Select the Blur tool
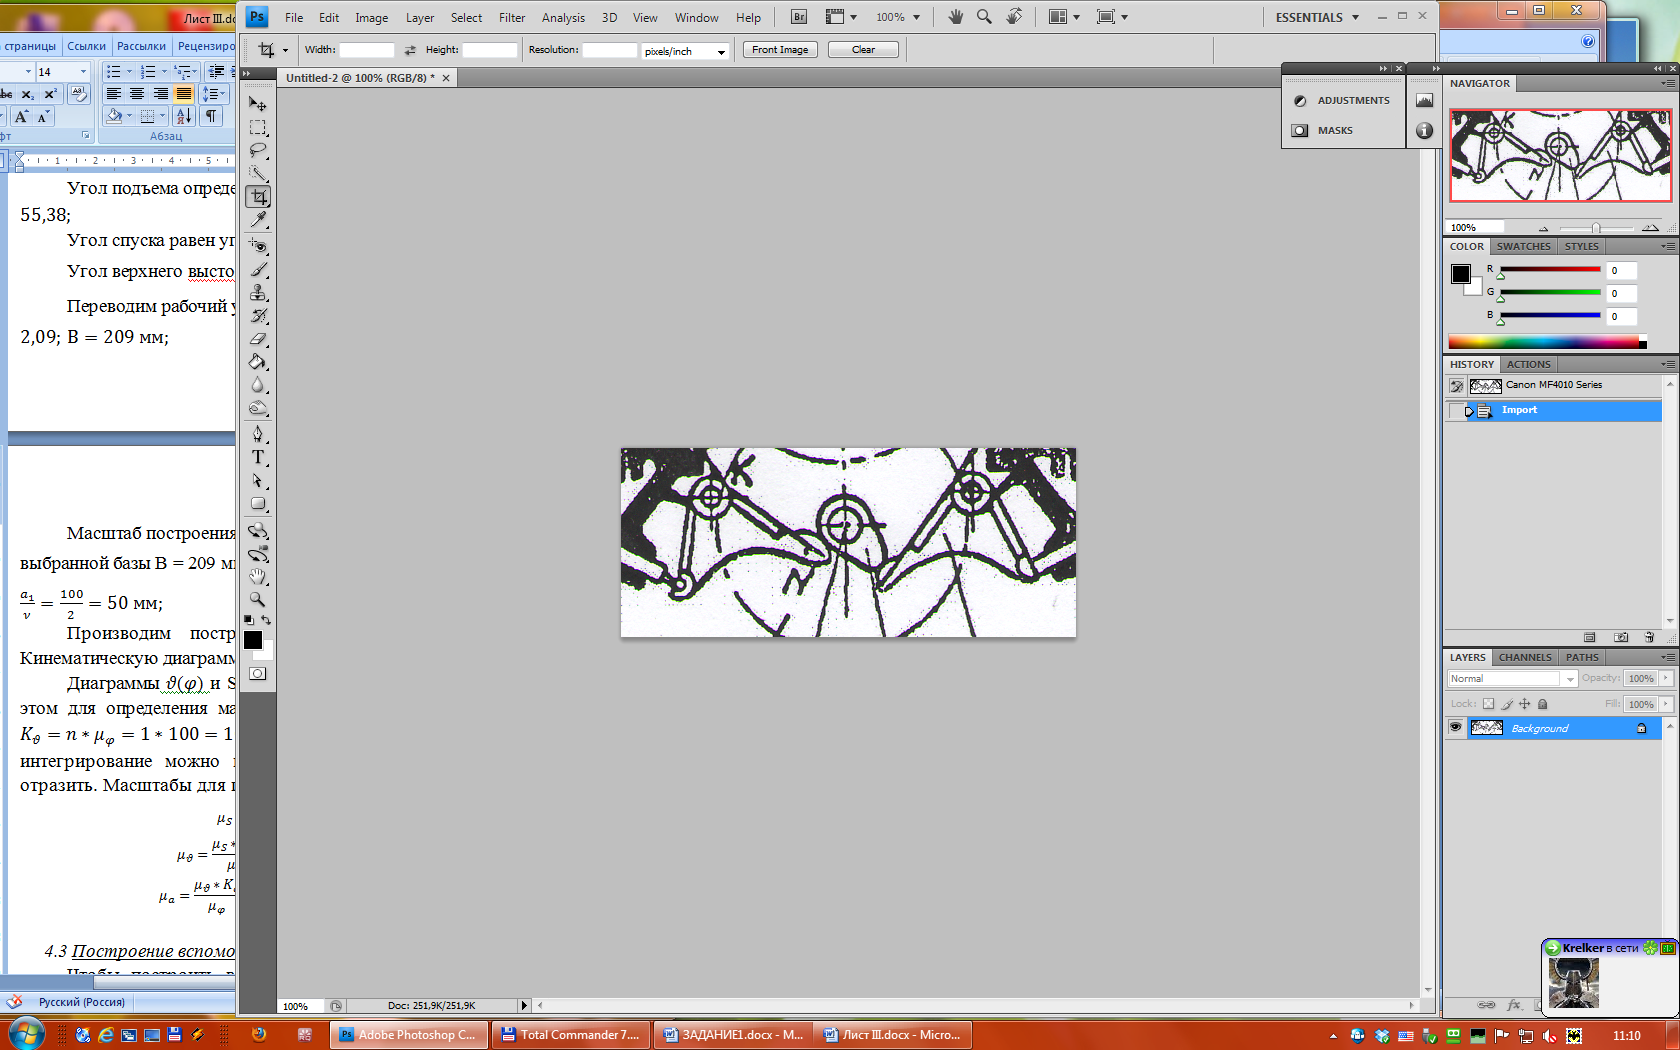 pos(258,384)
